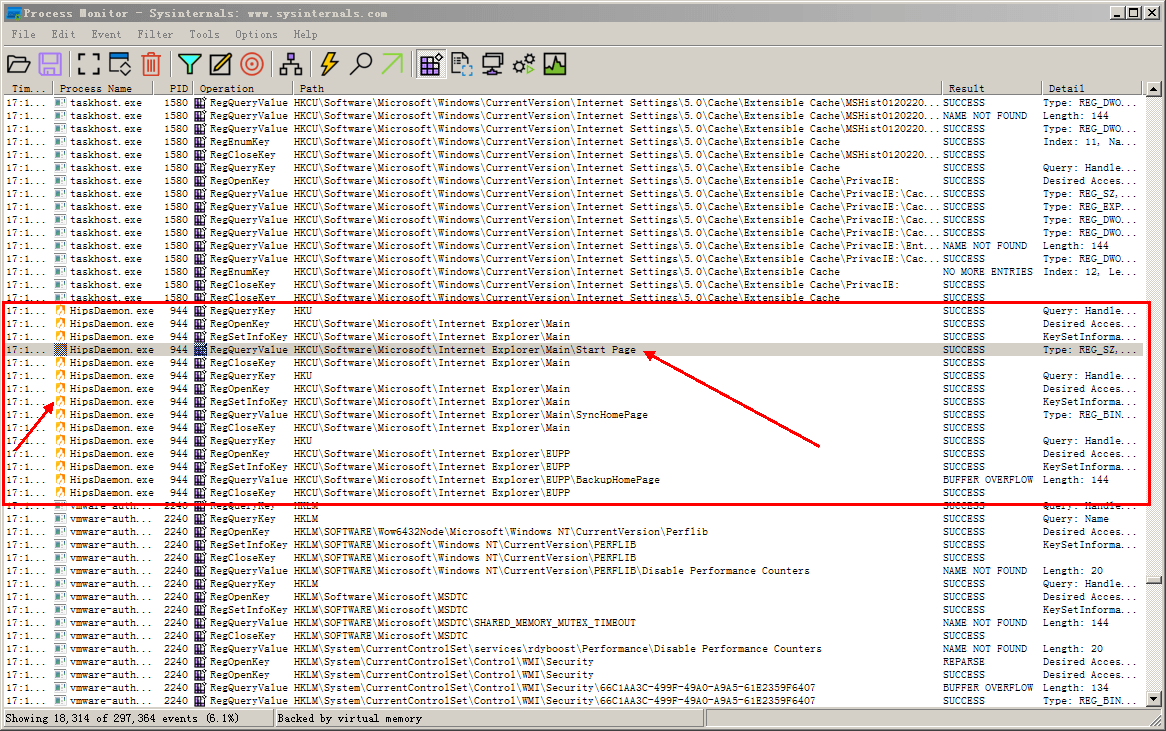1166x731 pixels.
Task: Open the Highlight pencil icon
Action: [220, 65]
